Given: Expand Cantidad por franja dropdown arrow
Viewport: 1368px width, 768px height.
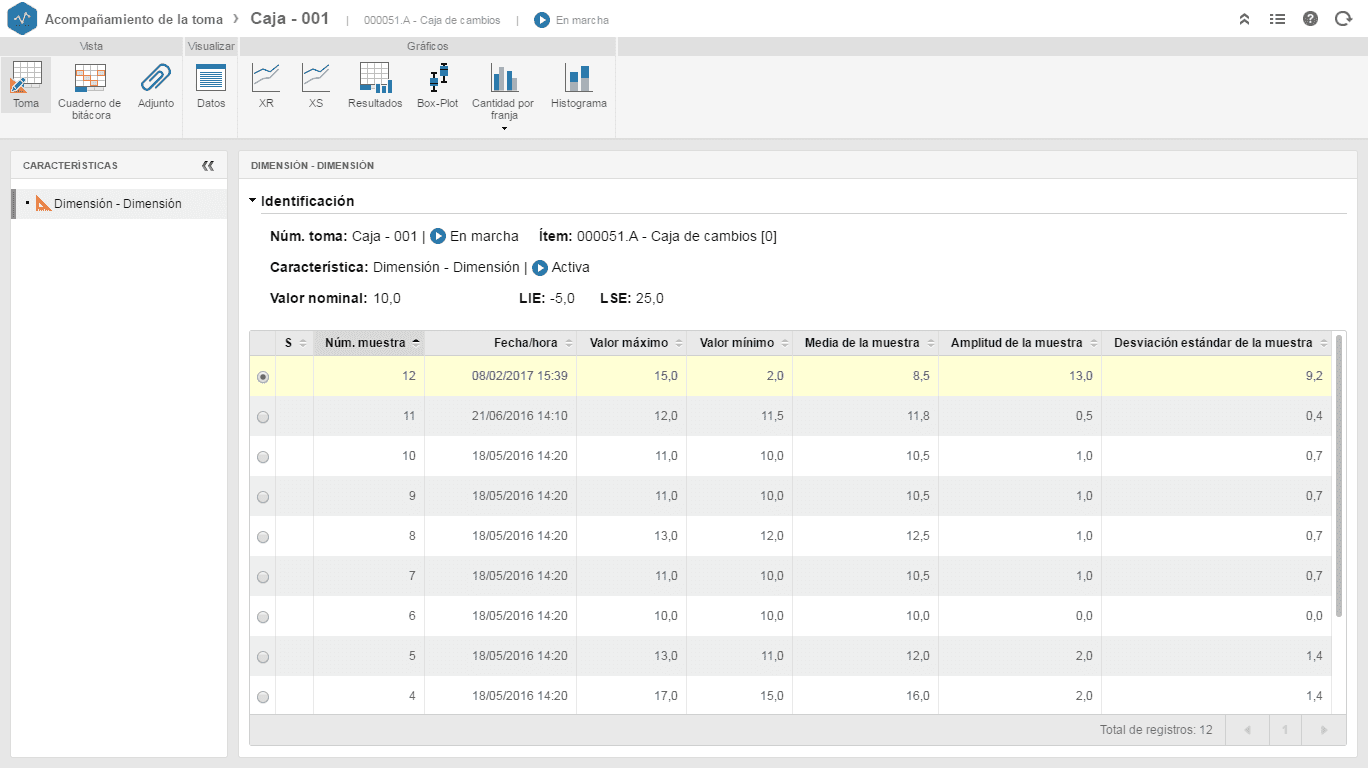Looking at the screenshot, I should pyautogui.click(x=503, y=129).
